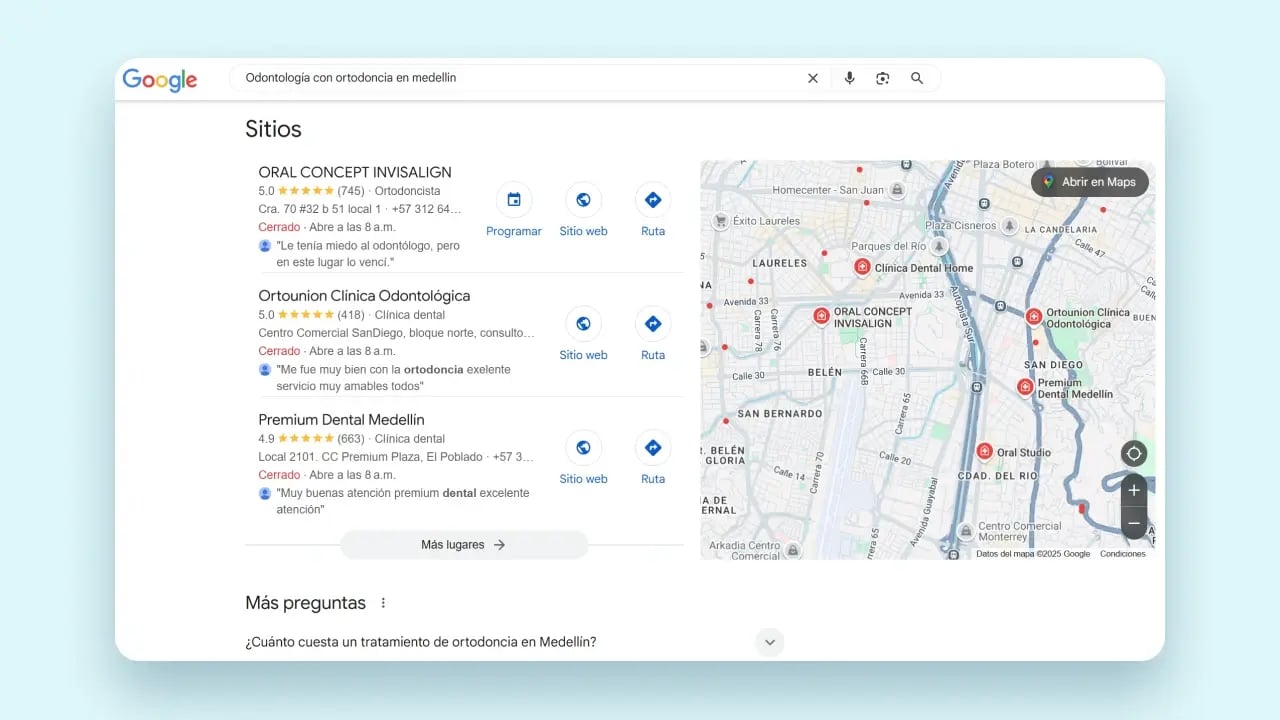Open ORAL CONCEPT INVISALIGN listing title
This screenshot has width=1280, height=720.
point(355,172)
